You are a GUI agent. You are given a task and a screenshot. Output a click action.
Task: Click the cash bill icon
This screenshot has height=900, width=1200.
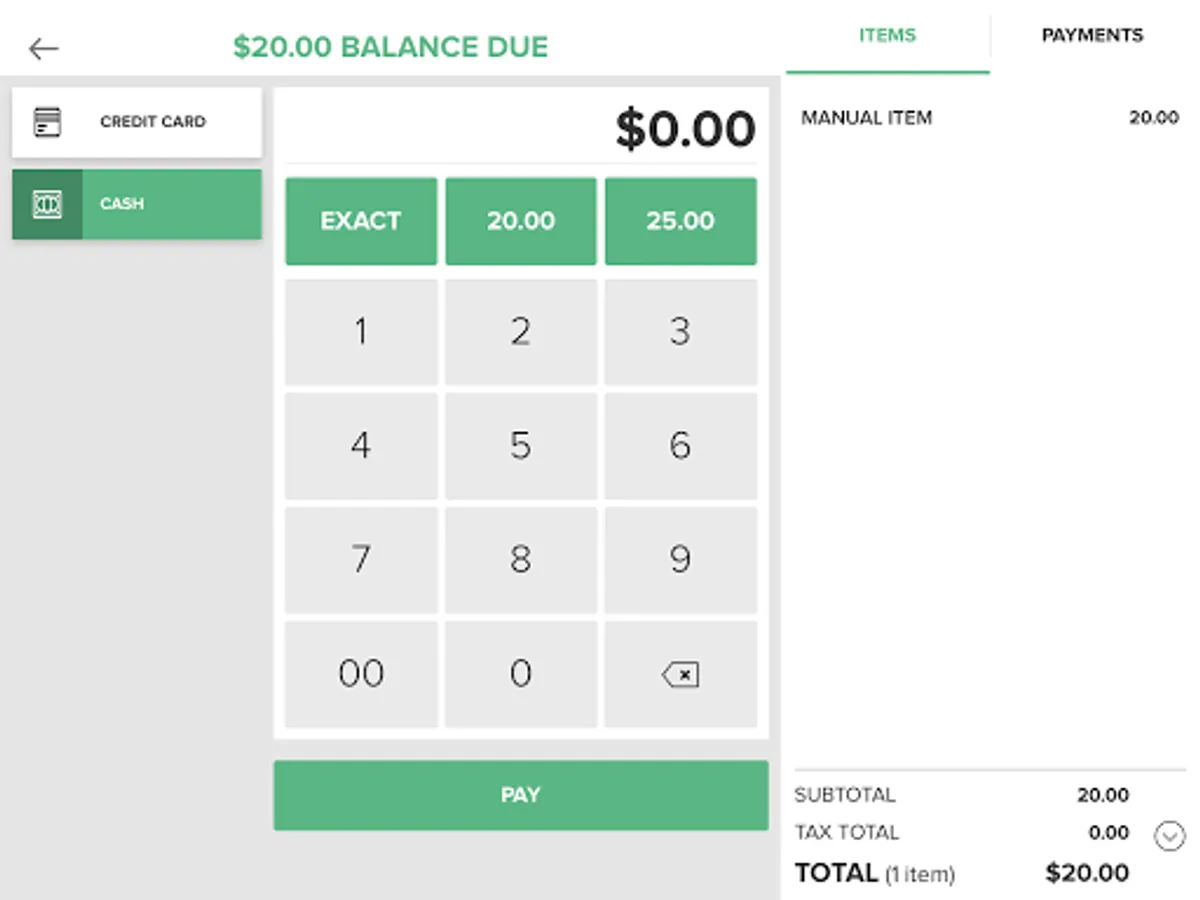(47, 204)
